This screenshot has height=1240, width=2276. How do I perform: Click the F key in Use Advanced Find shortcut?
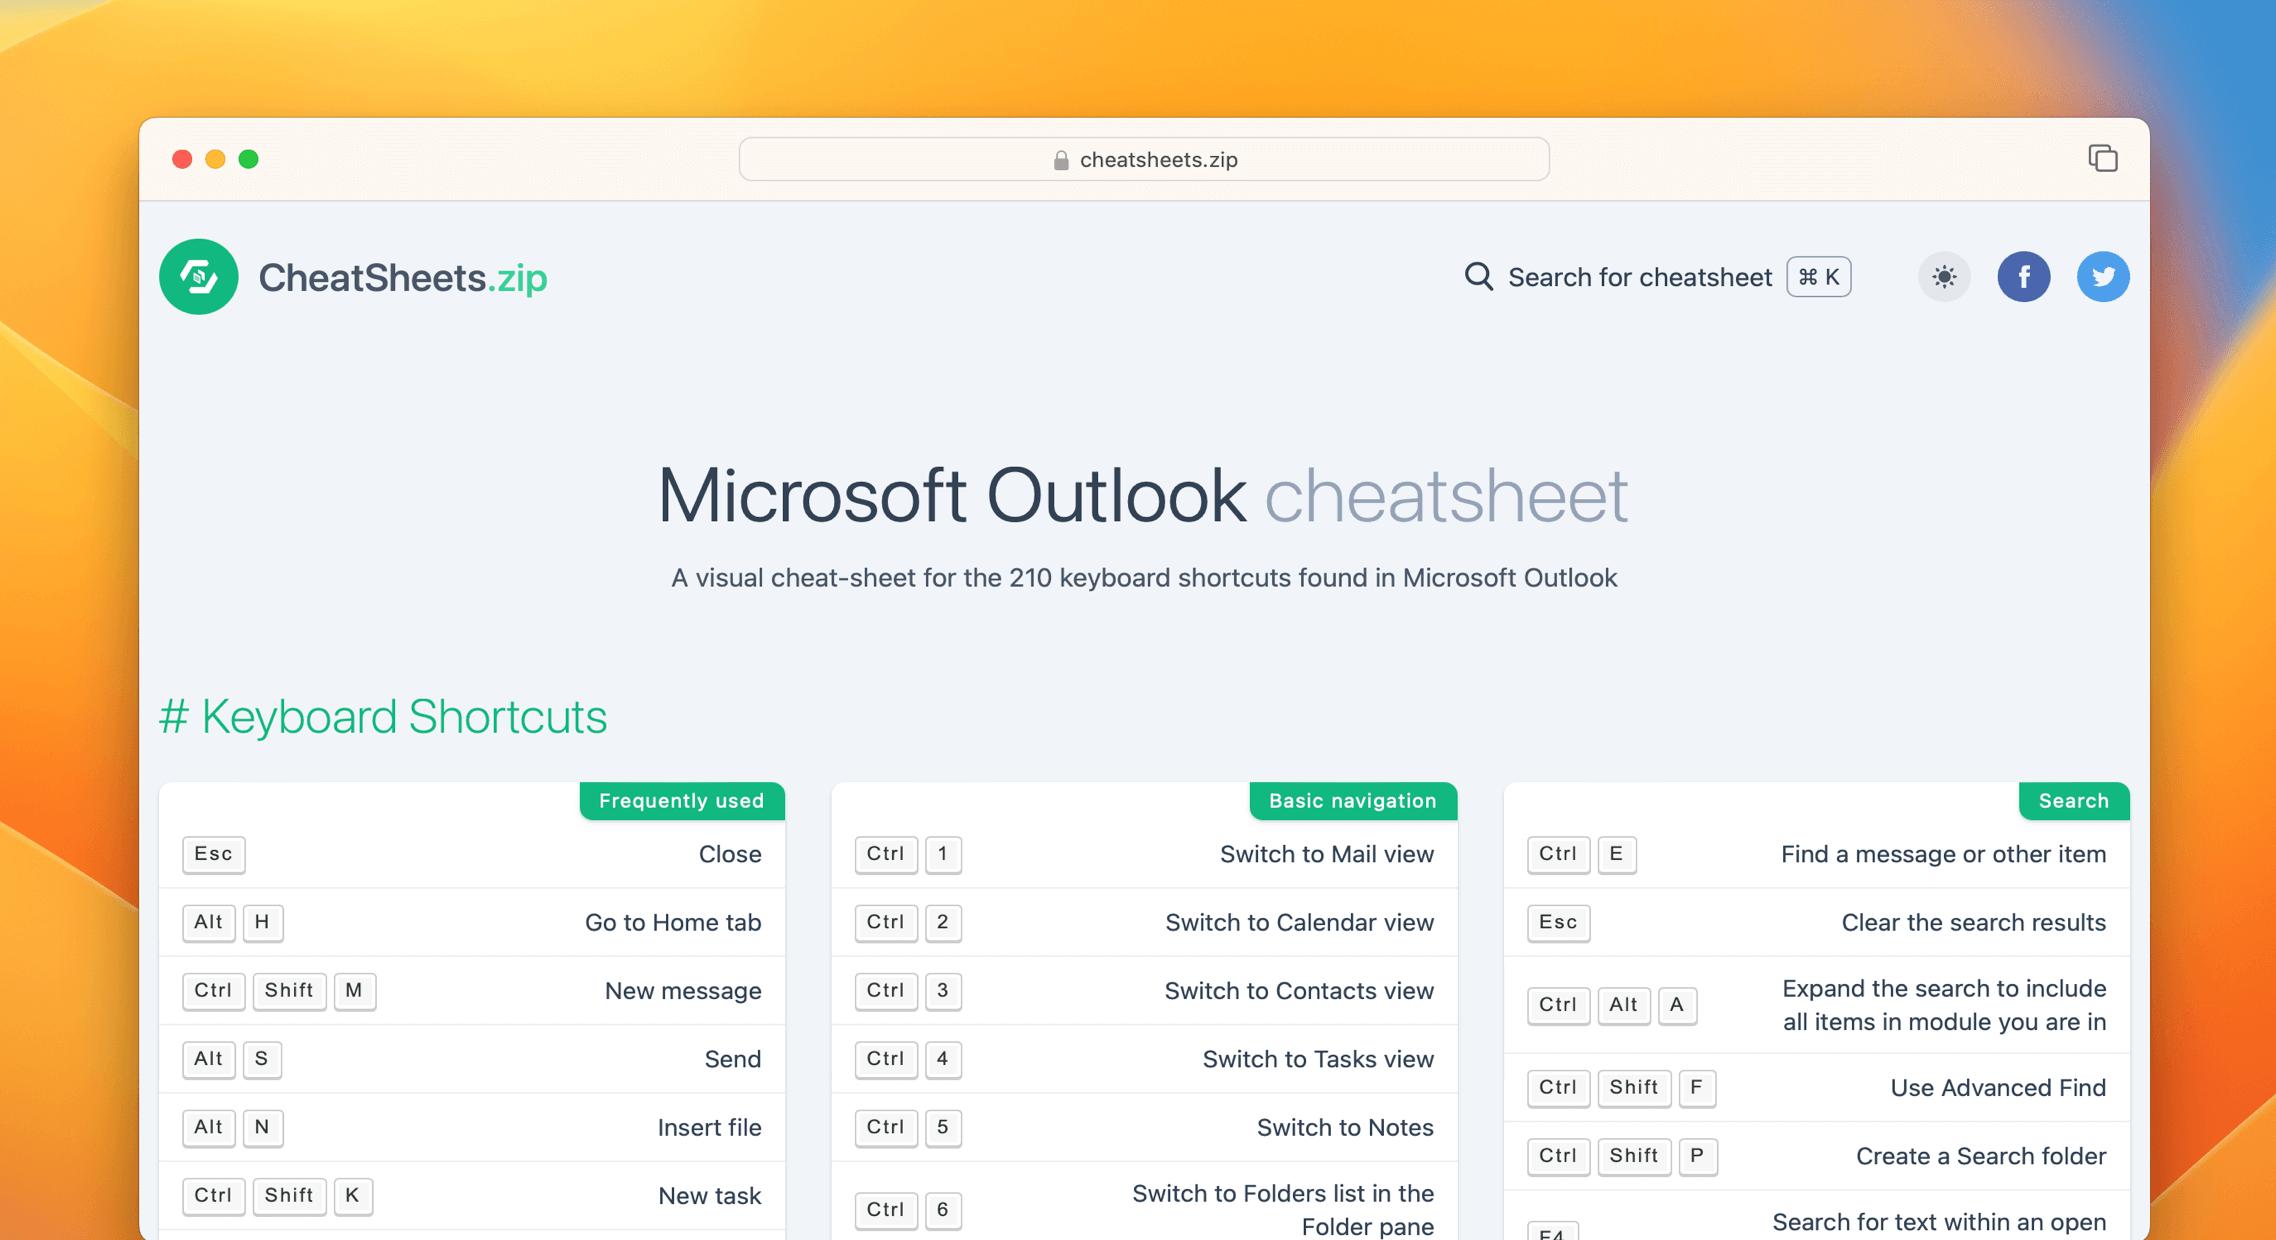(x=1697, y=1088)
